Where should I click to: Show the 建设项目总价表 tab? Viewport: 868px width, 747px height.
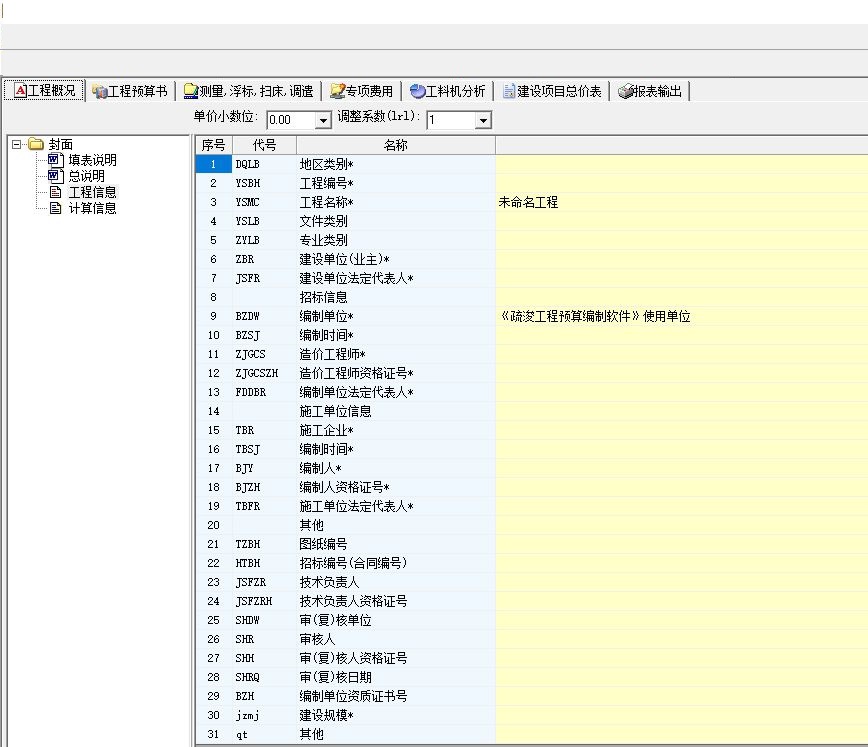[x=552, y=91]
